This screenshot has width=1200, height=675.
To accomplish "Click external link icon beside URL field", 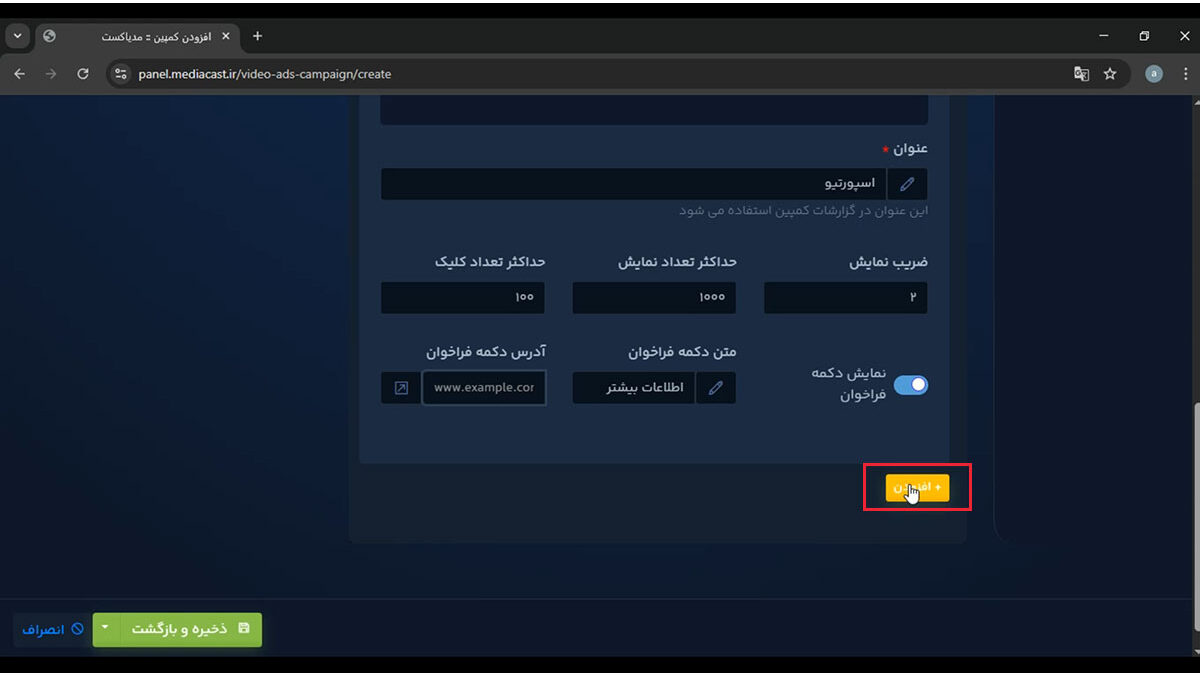I will pyautogui.click(x=401, y=388).
